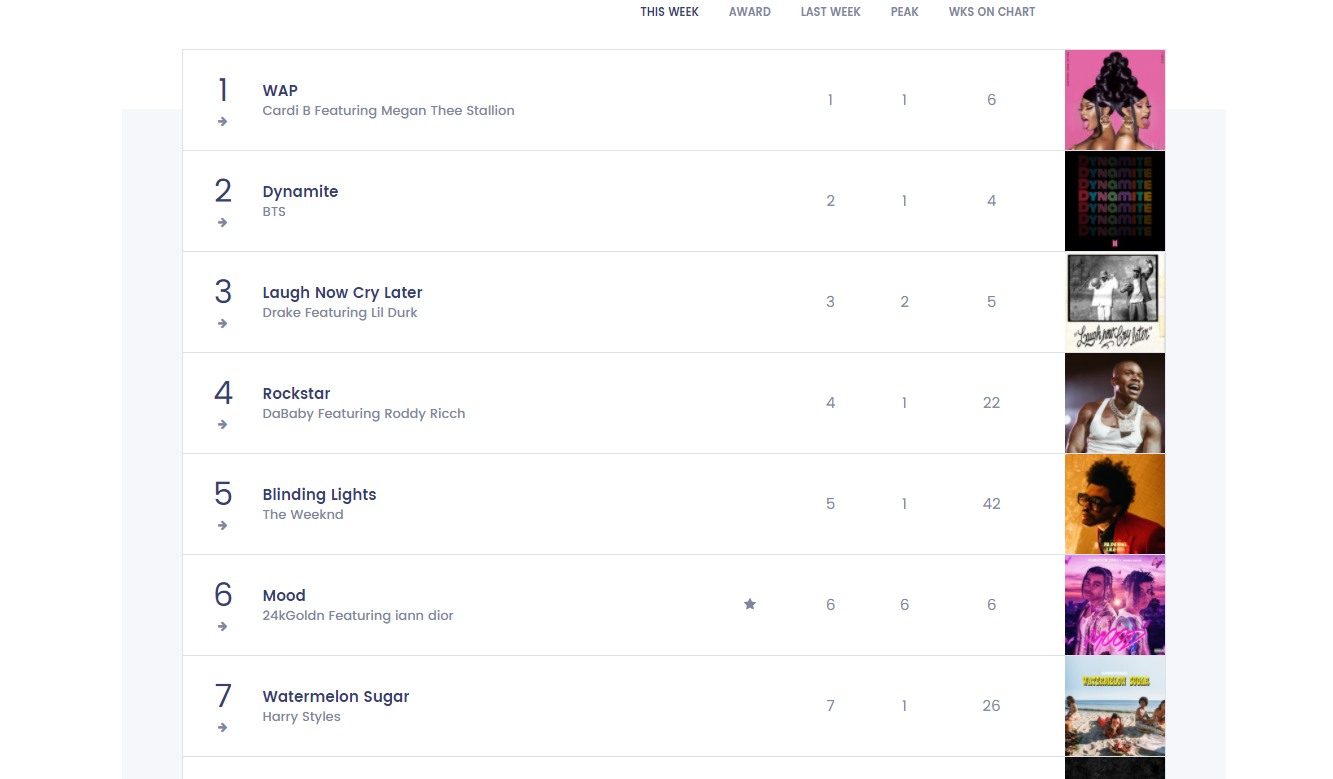Click the trend arrow beside Dynamite rank 2
The height and width of the screenshot is (779, 1333).
coord(222,223)
